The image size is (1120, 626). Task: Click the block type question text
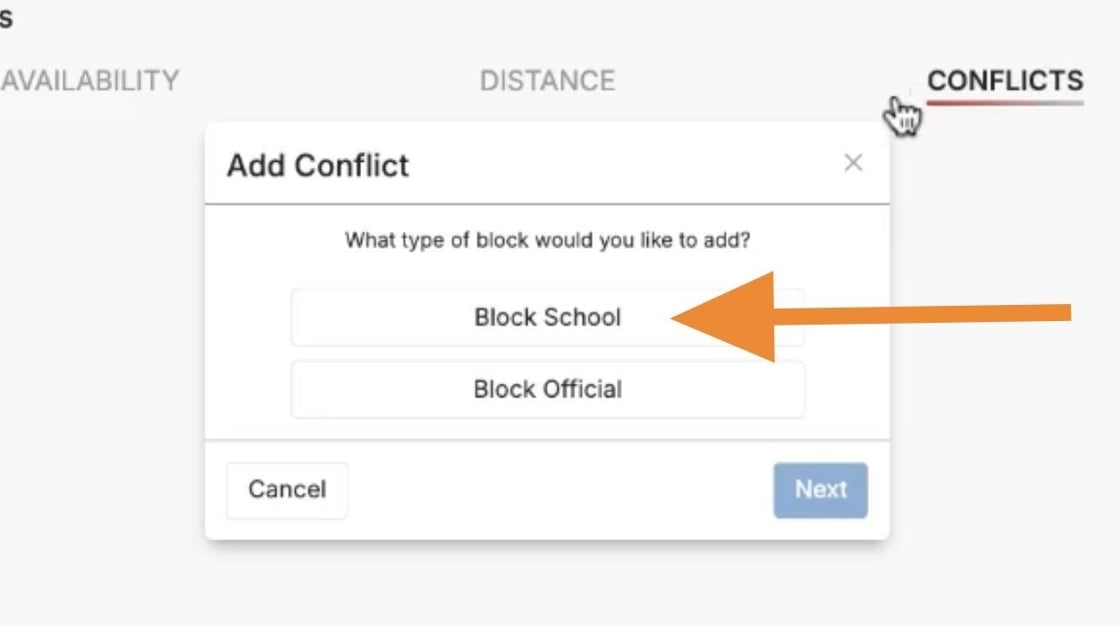click(547, 241)
